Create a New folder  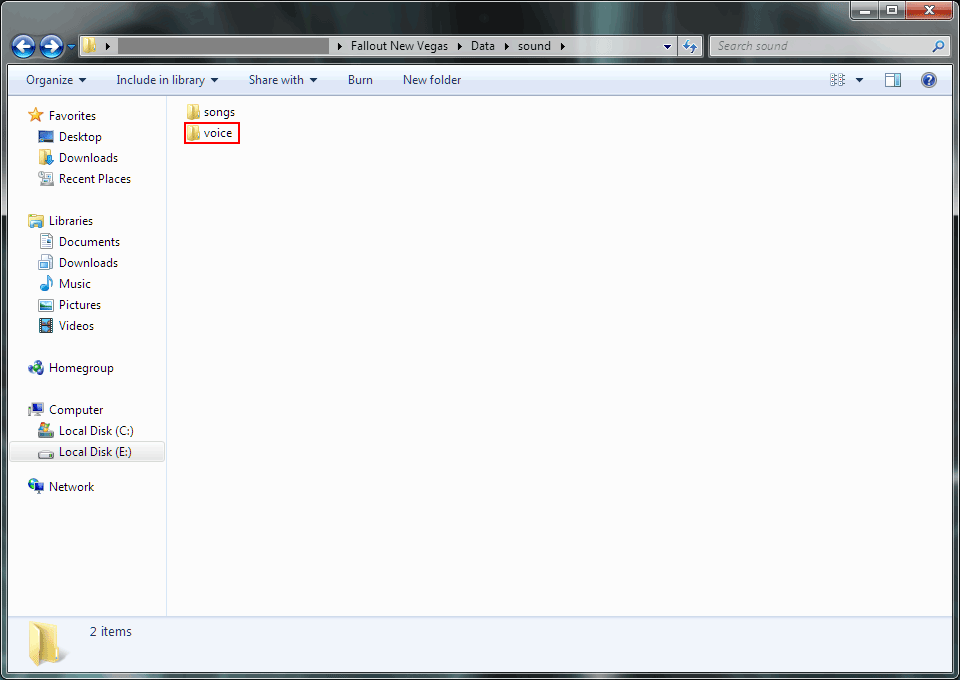pyautogui.click(x=431, y=80)
